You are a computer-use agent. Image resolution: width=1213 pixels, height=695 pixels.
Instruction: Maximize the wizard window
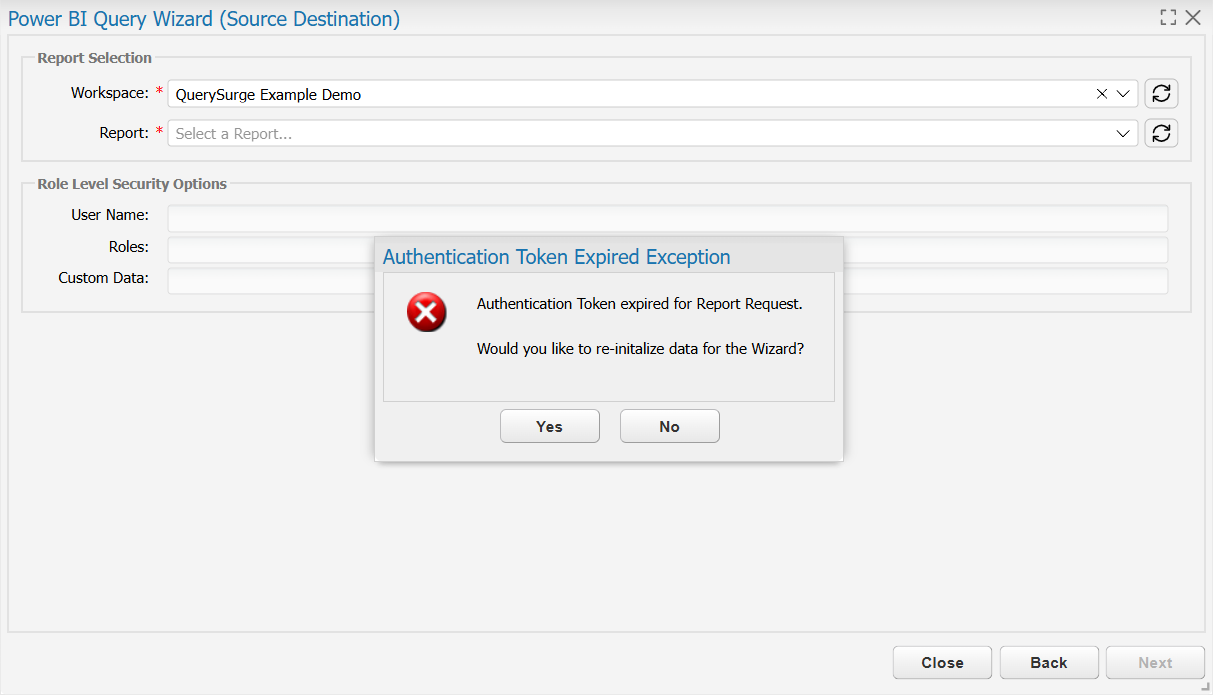coord(1168,17)
